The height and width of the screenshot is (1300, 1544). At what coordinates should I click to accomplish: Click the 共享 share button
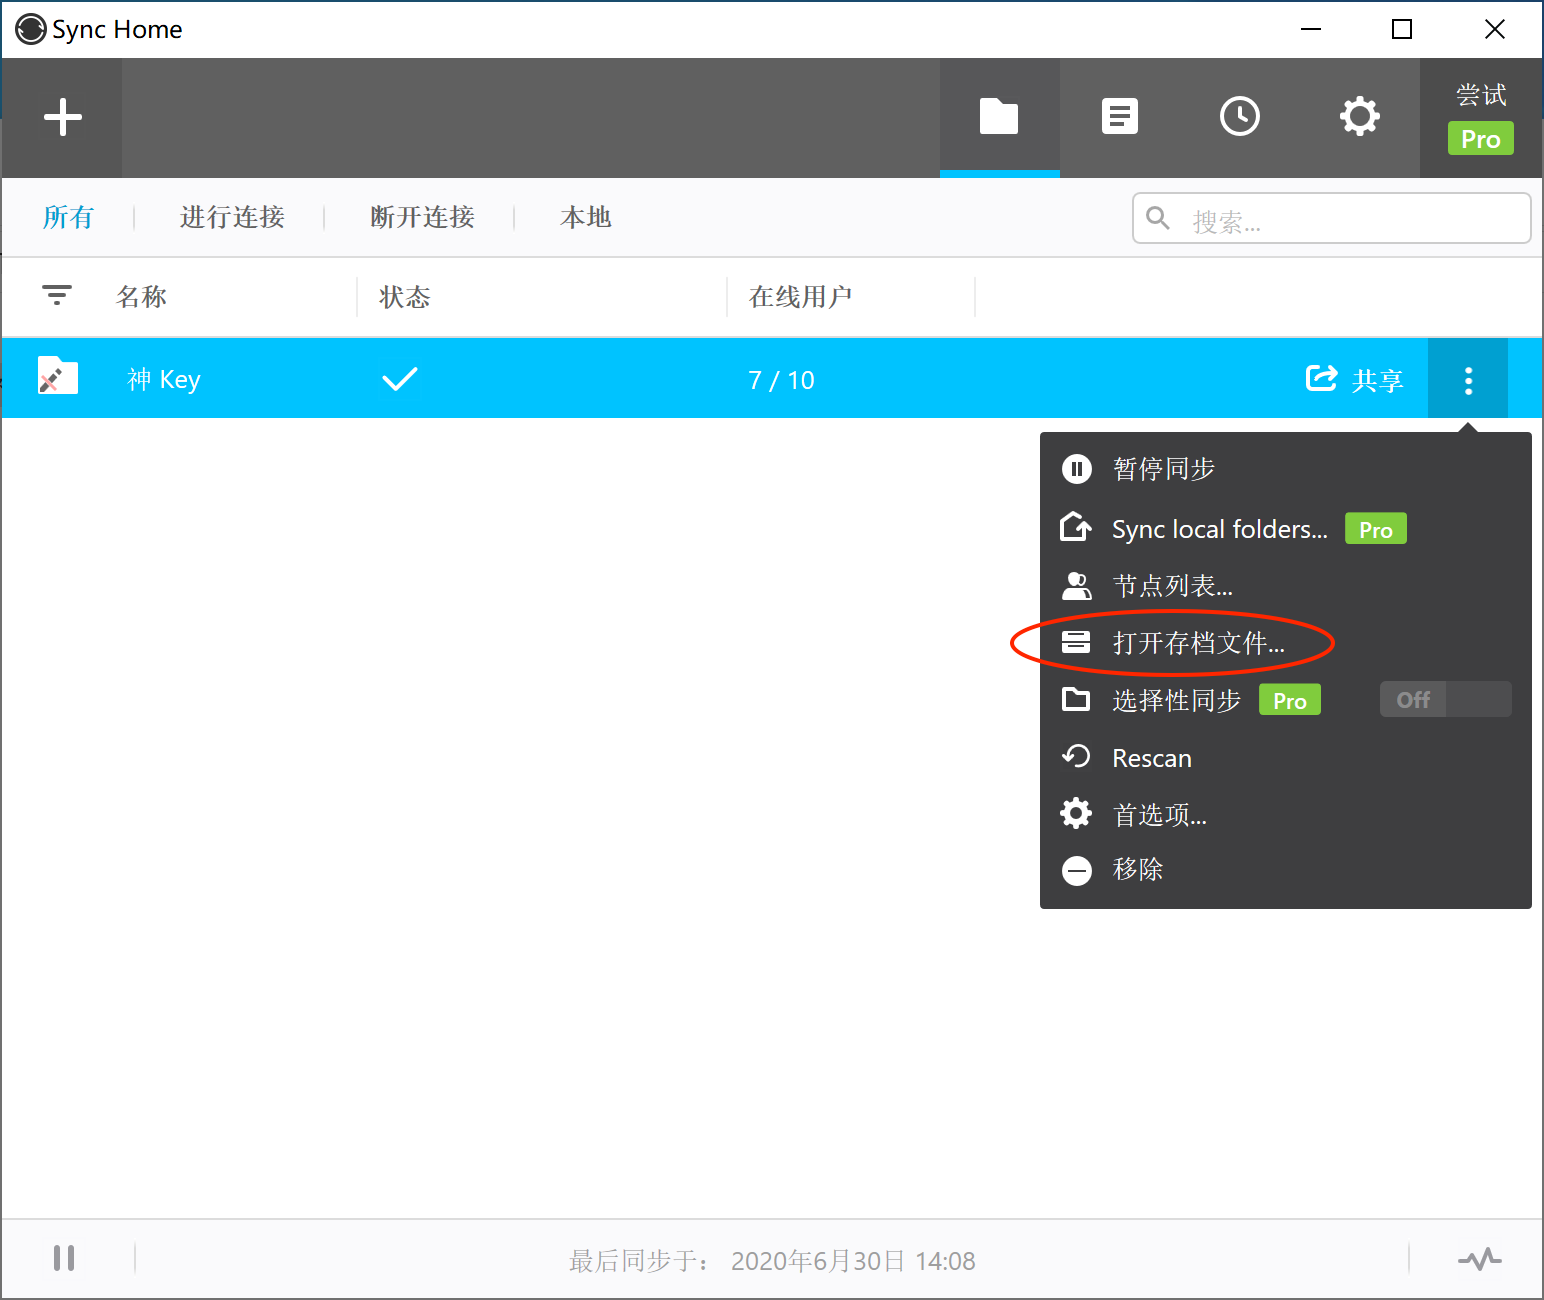click(x=1355, y=379)
